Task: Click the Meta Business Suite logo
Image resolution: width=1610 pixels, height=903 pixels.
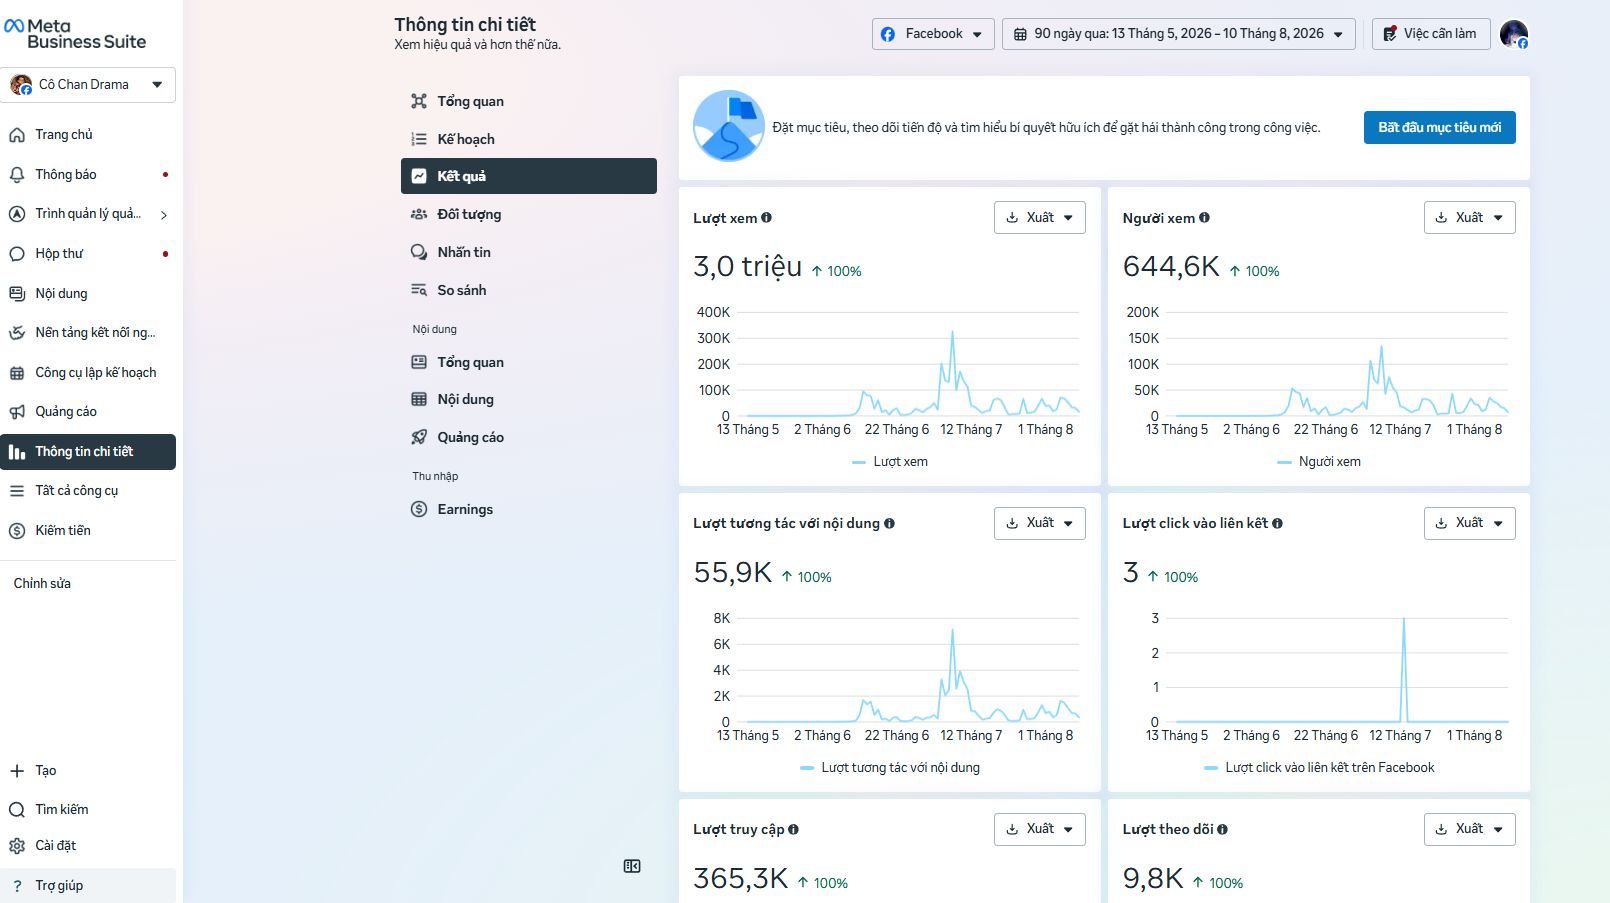Action: [x=75, y=34]
